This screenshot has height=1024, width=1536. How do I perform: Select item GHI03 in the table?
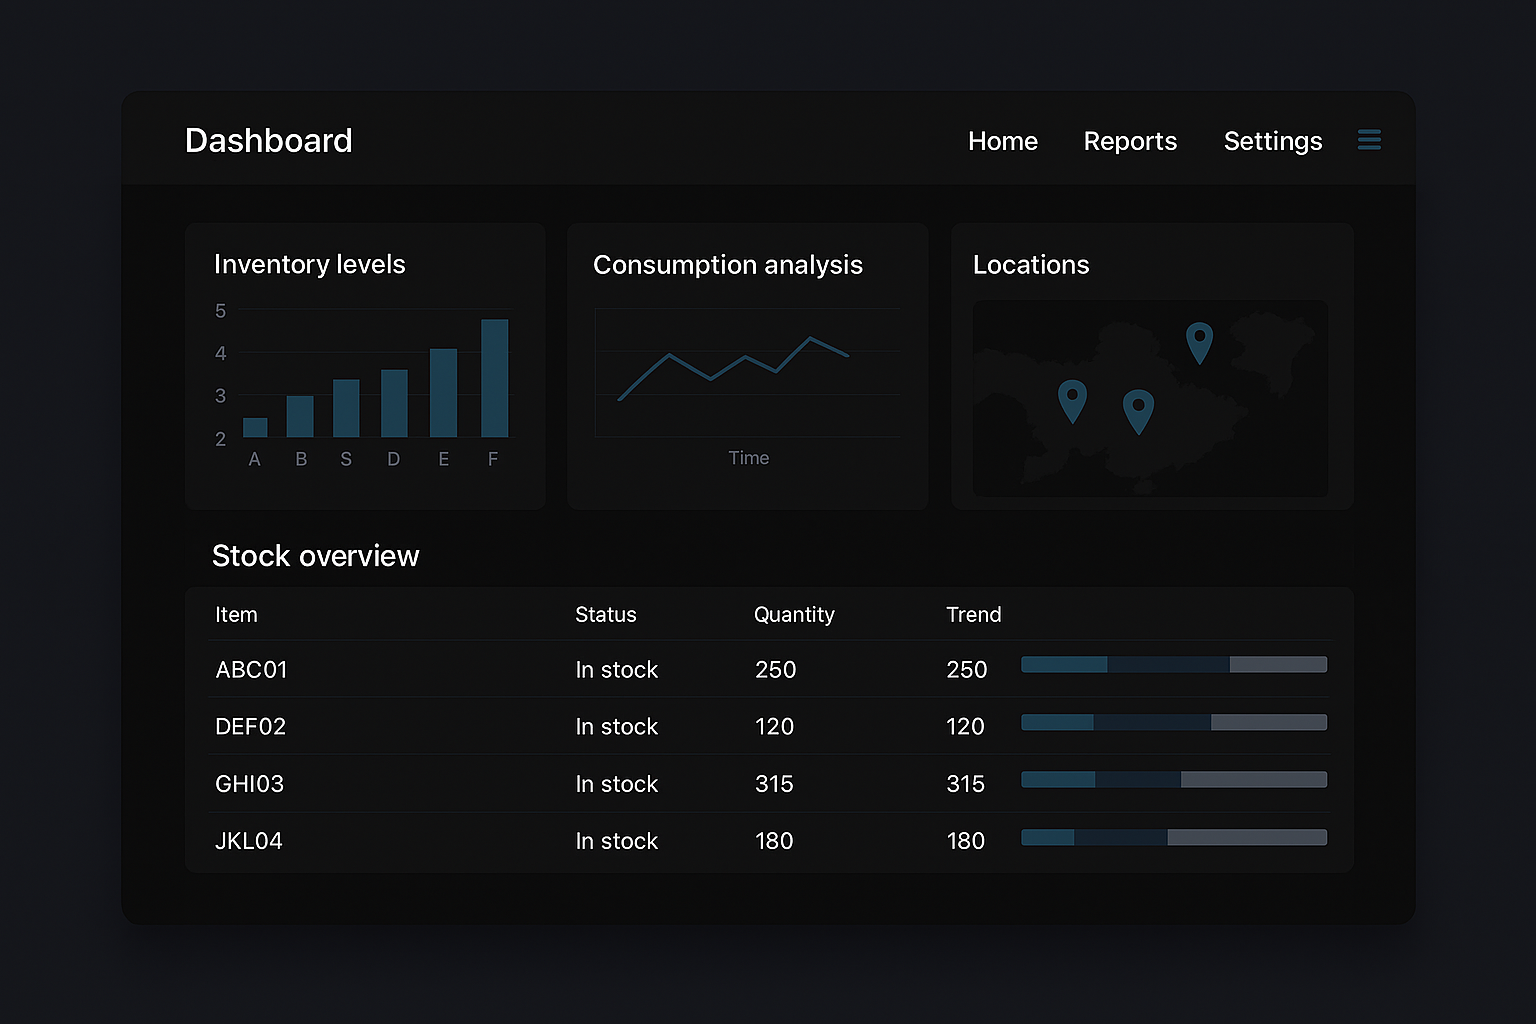point(249,784)
